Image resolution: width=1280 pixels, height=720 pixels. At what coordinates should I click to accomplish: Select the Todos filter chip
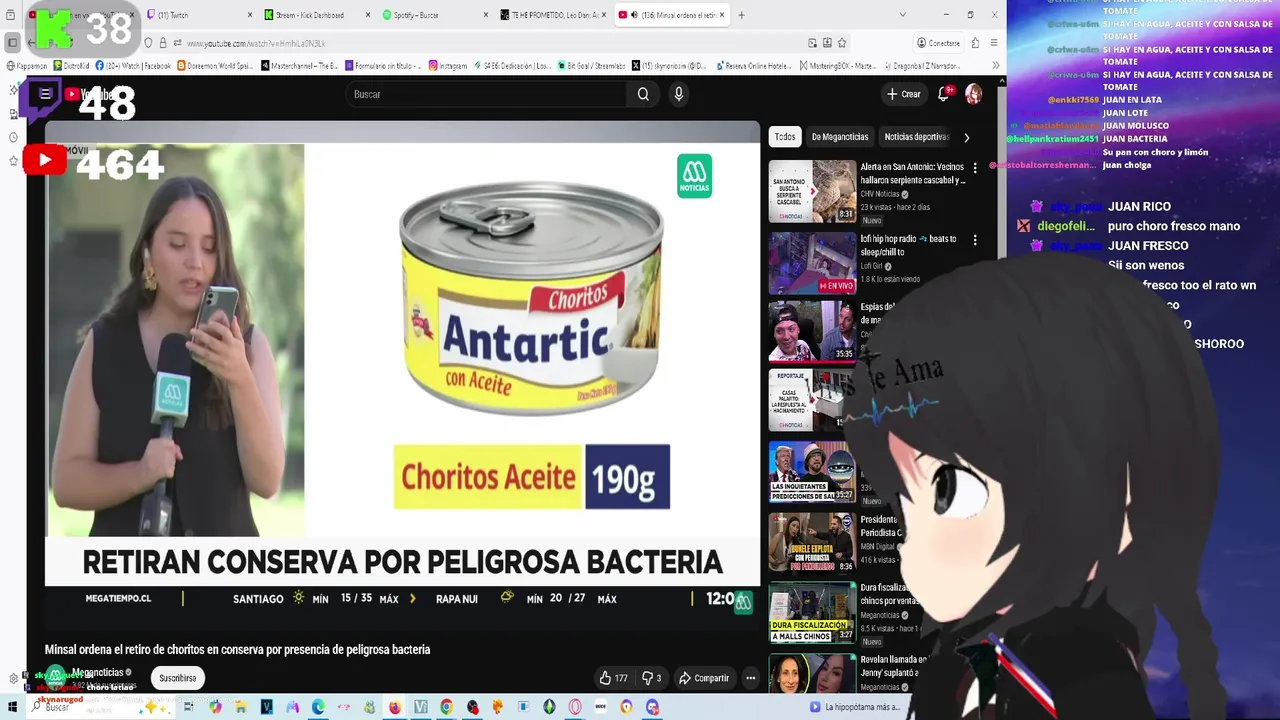click(785, 137)
